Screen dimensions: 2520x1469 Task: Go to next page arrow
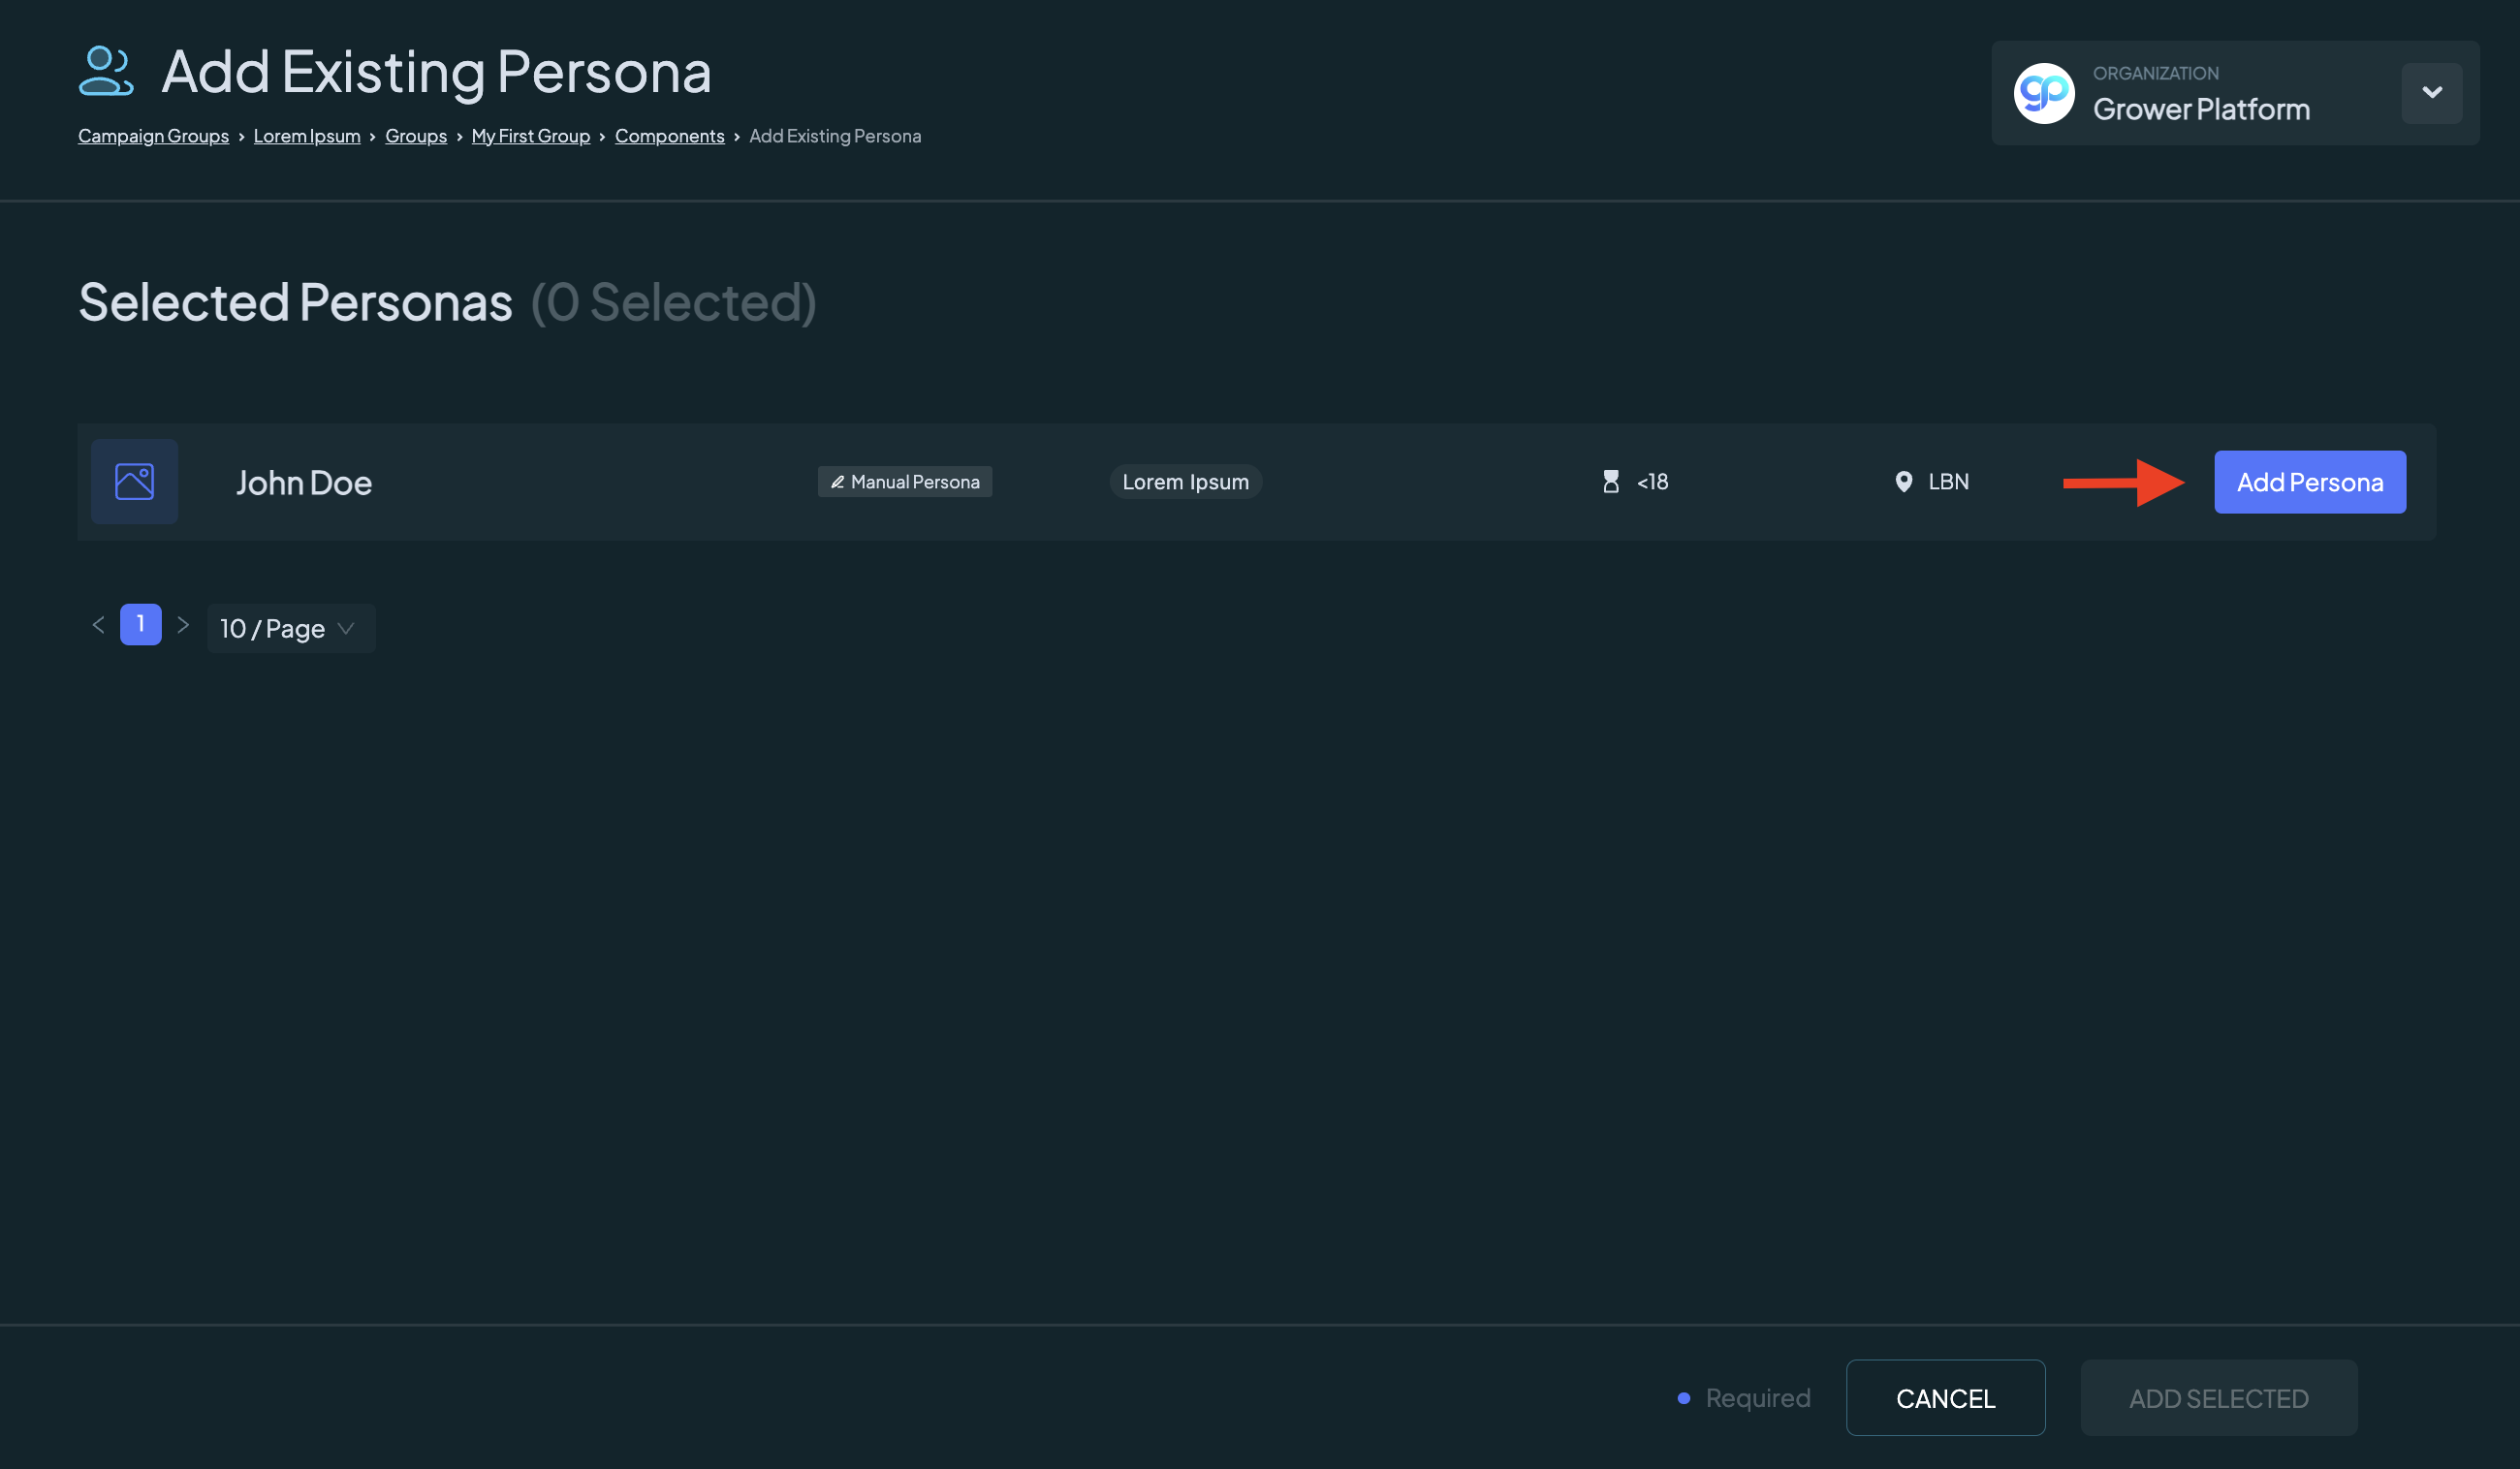(x=183, y=625)
